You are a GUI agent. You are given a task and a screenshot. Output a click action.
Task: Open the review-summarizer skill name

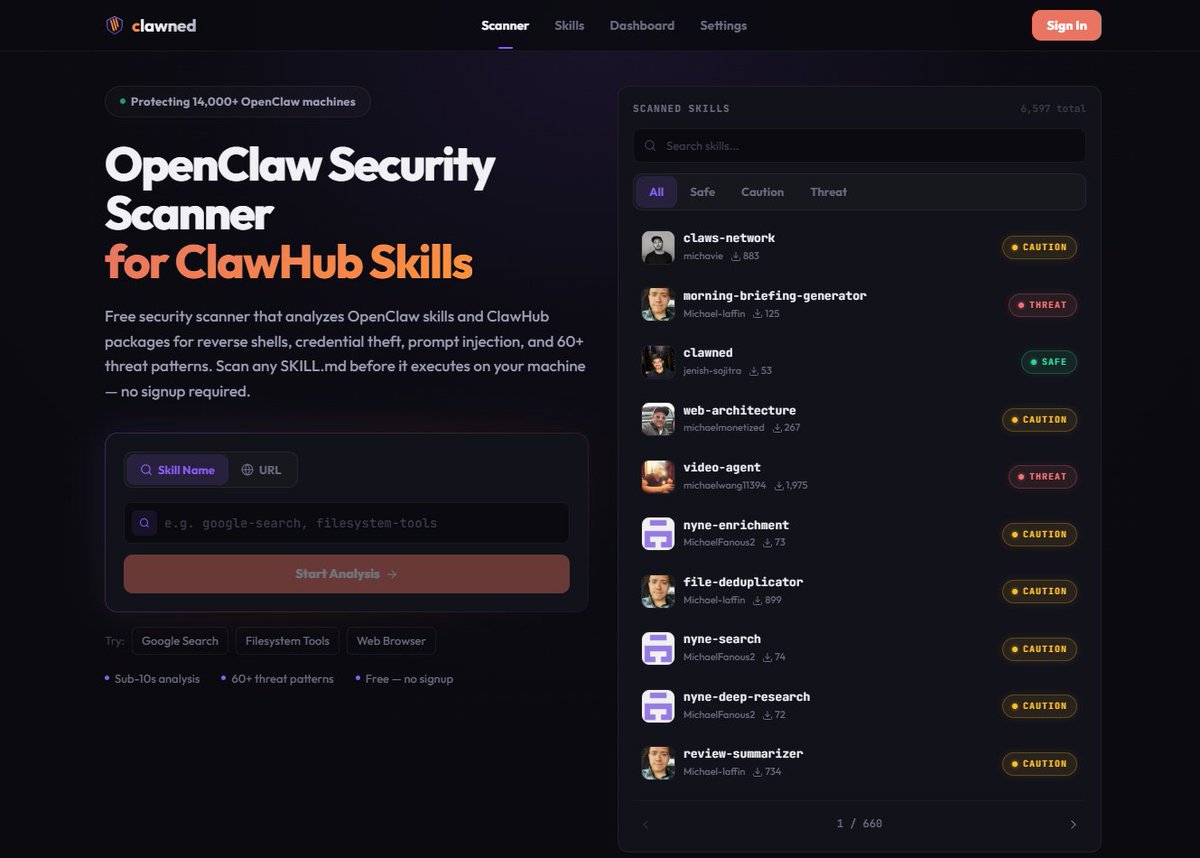[x=743, y=754]
